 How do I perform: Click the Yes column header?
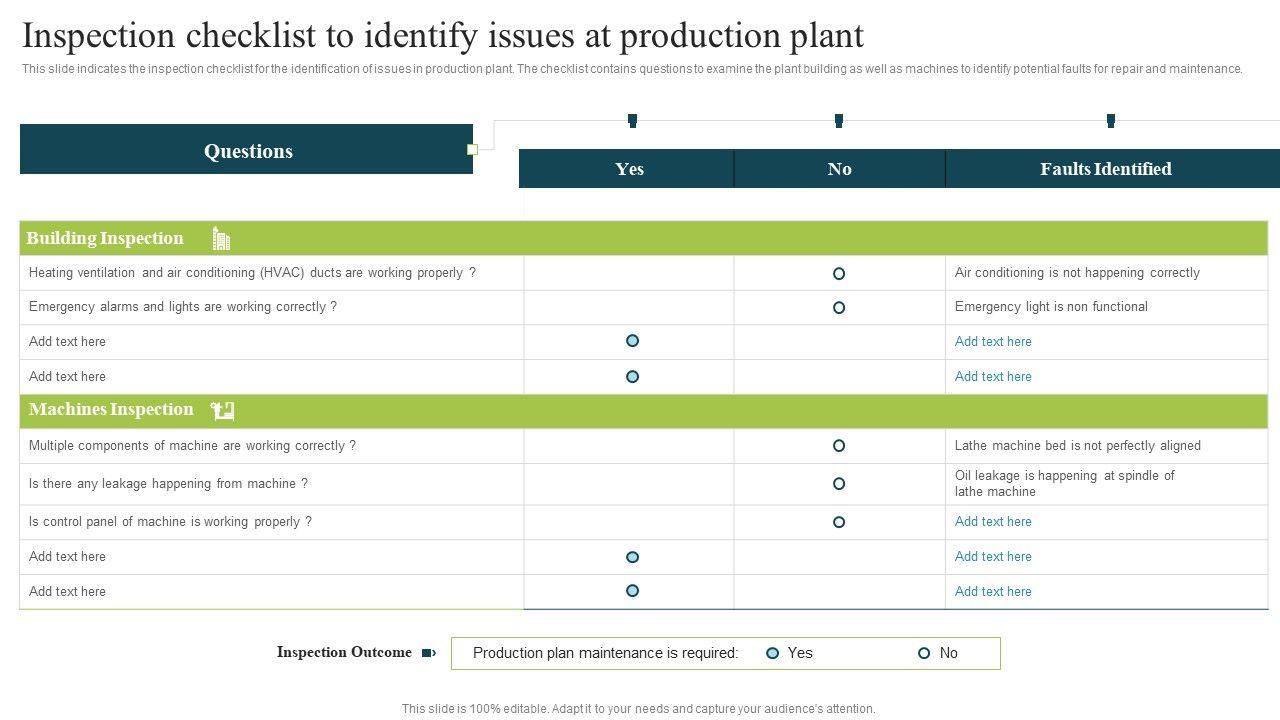pyautogui.click(x=629, y=169)
